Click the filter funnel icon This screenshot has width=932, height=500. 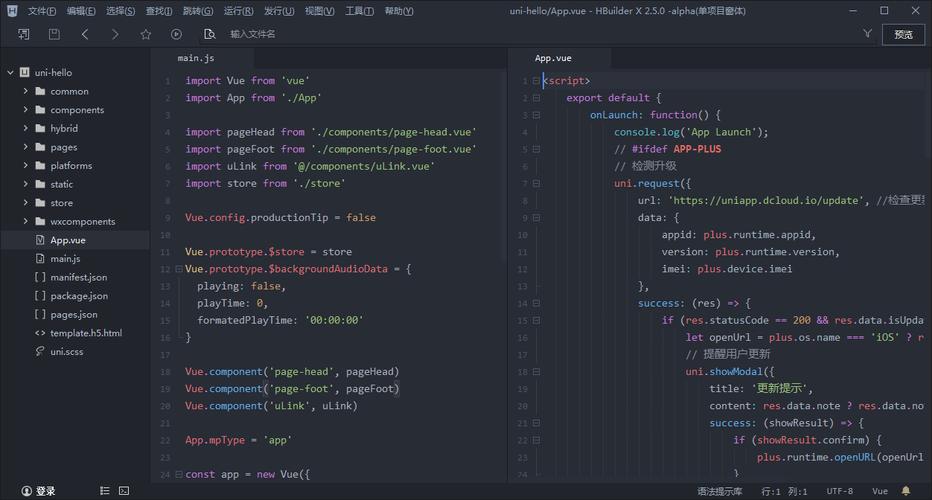click(868, 33)
